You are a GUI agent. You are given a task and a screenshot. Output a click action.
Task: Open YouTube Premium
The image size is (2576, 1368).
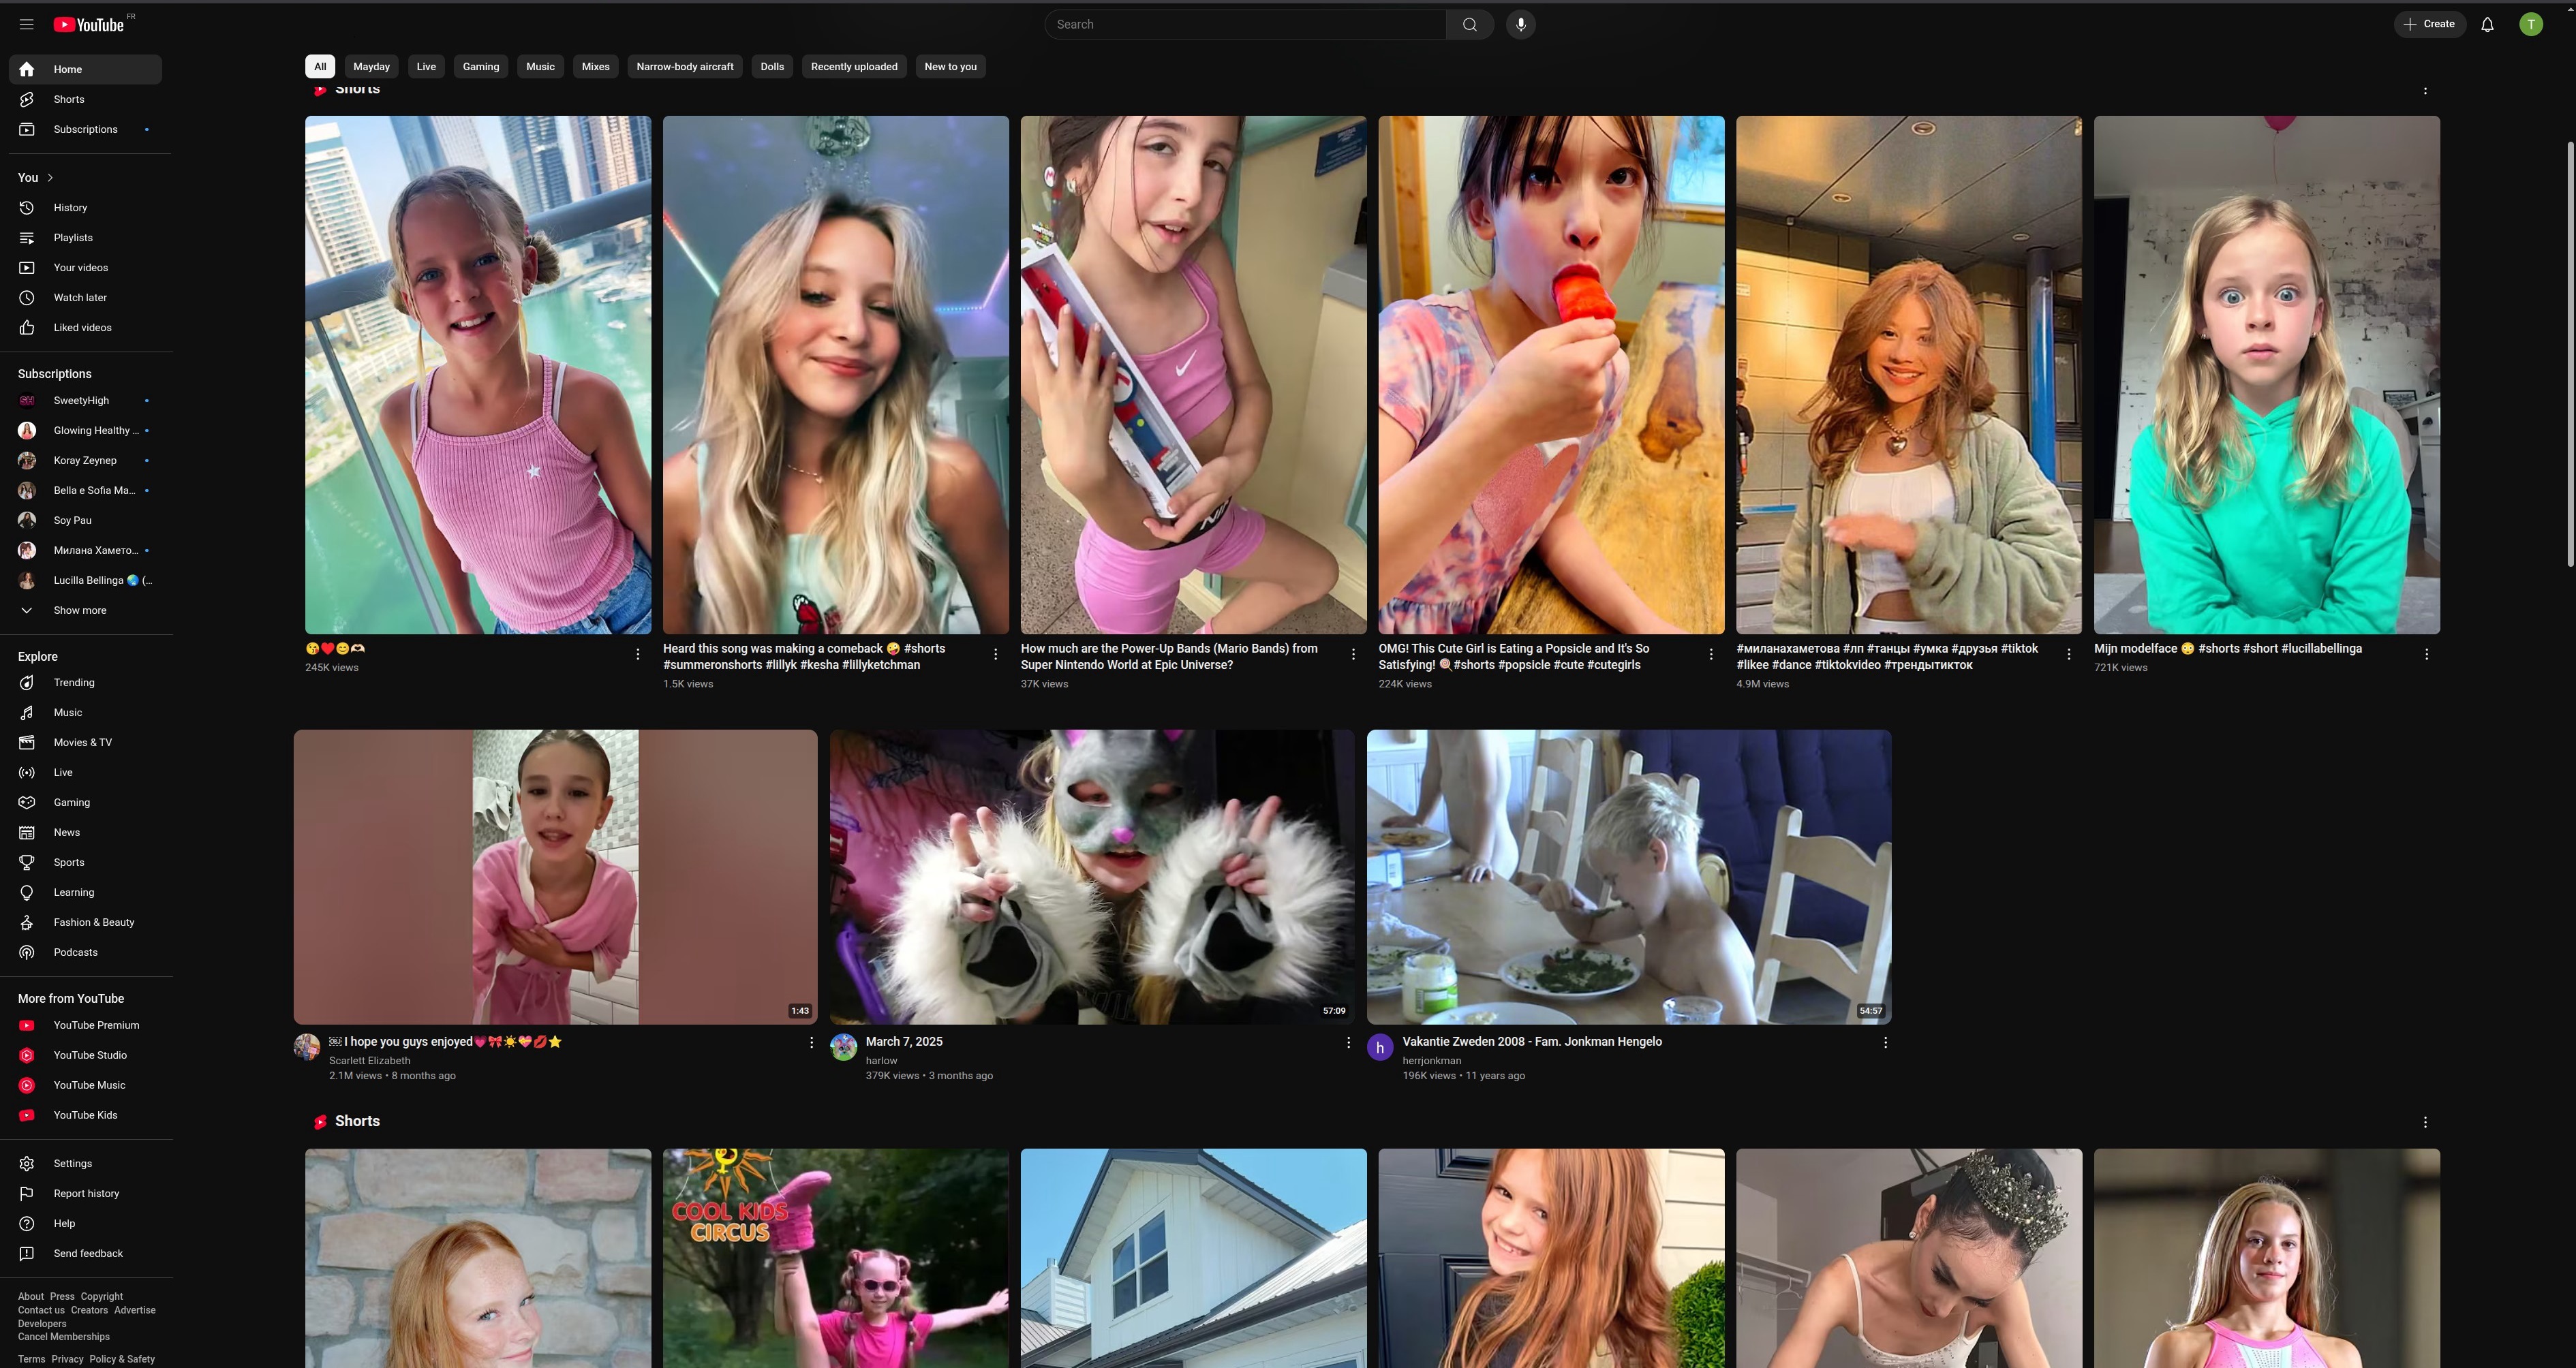[85, 1025]
